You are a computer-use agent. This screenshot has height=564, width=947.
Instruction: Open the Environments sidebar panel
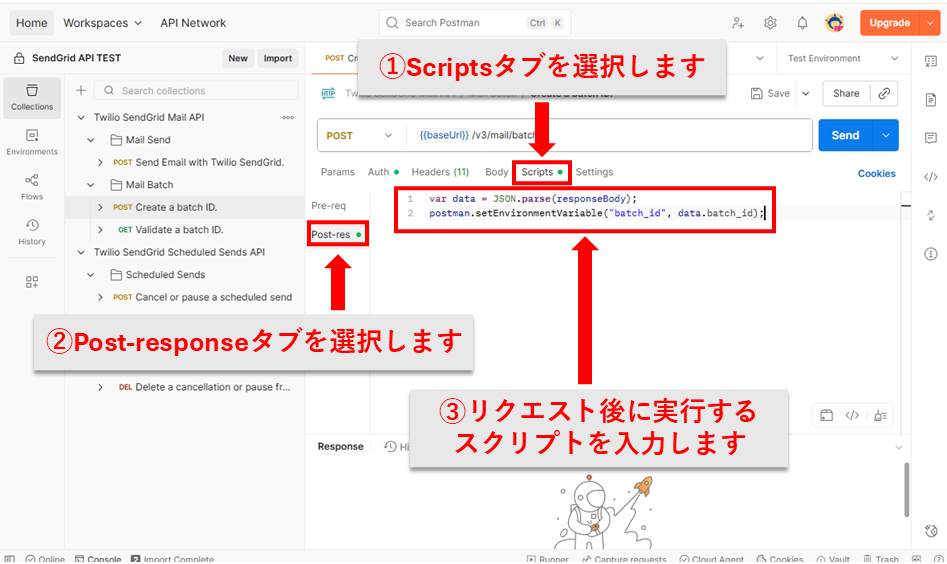[32, 143]
